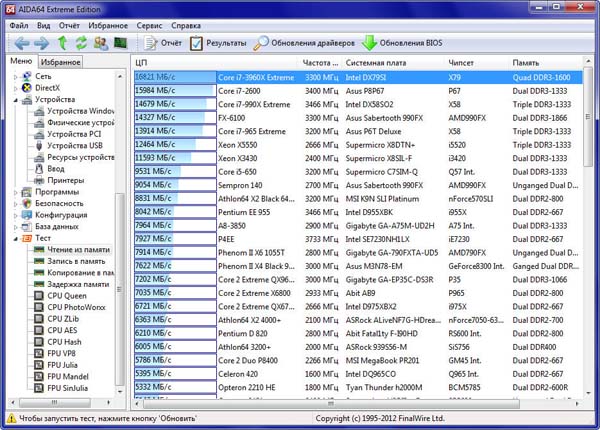This screenshot has height=430, width=600.
Task: Switch to the Избранное tab
Action: coord(61,62)
